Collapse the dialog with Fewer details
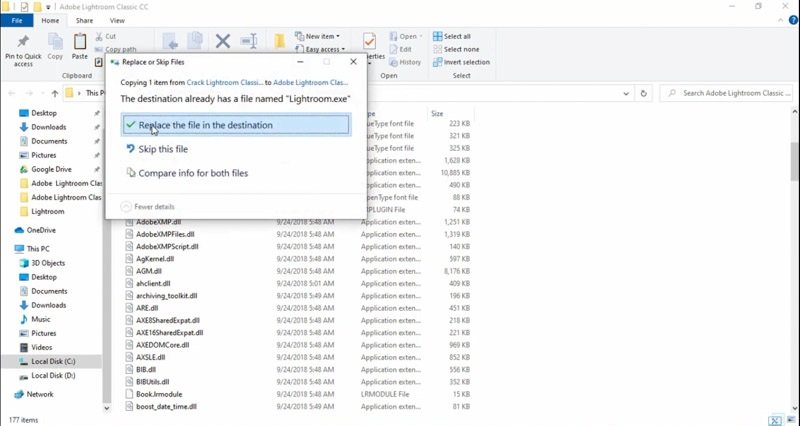 pos(148,207)
